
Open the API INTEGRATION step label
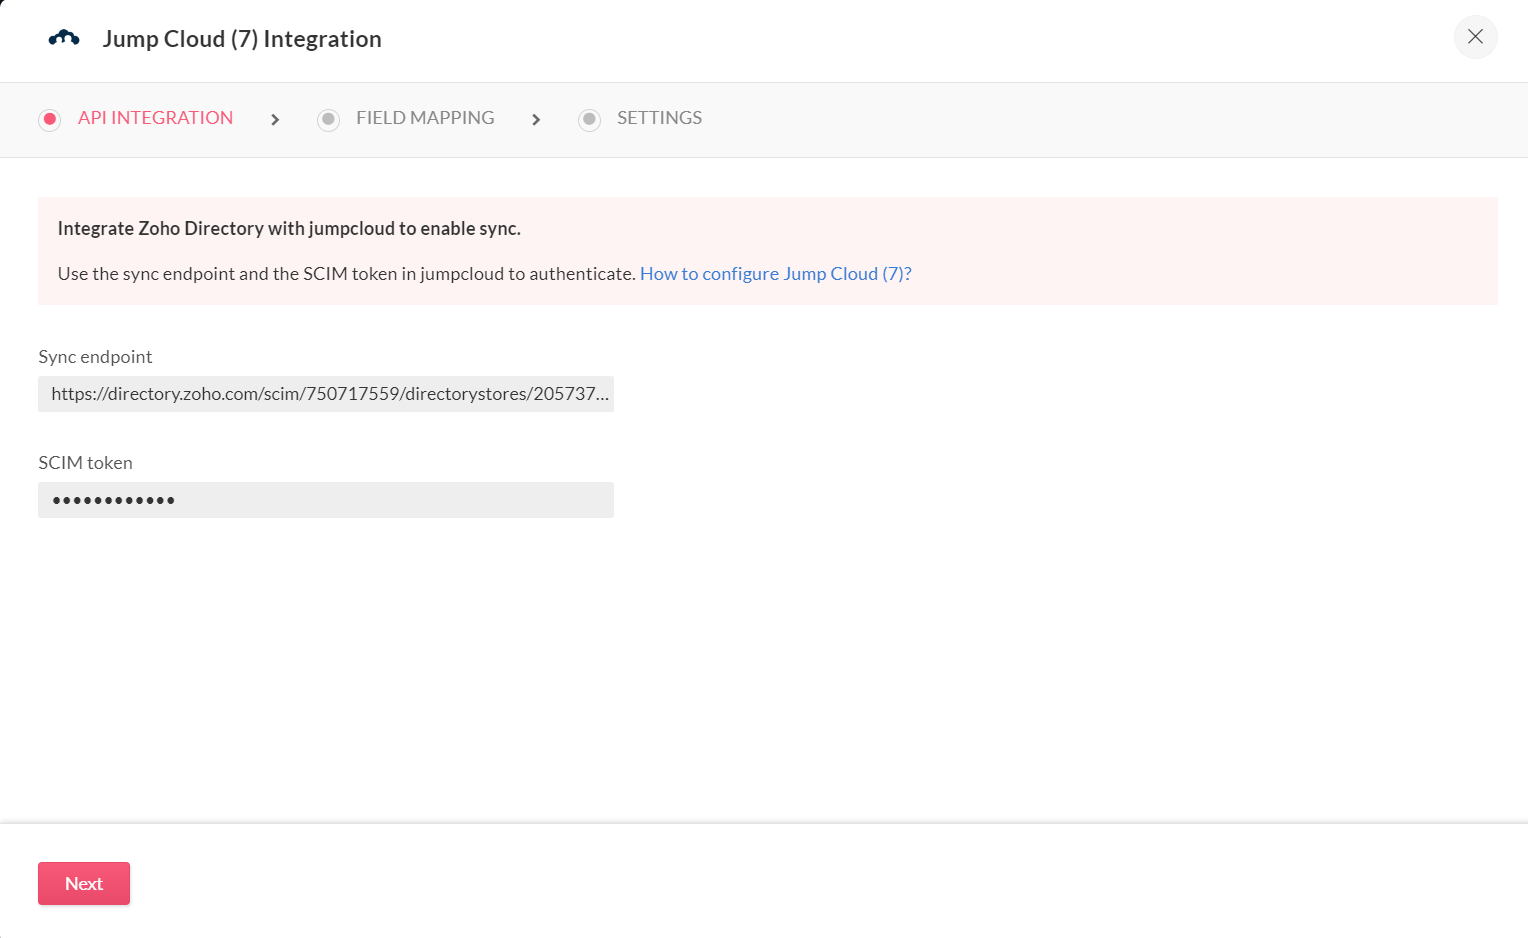[x=155, y=118]
